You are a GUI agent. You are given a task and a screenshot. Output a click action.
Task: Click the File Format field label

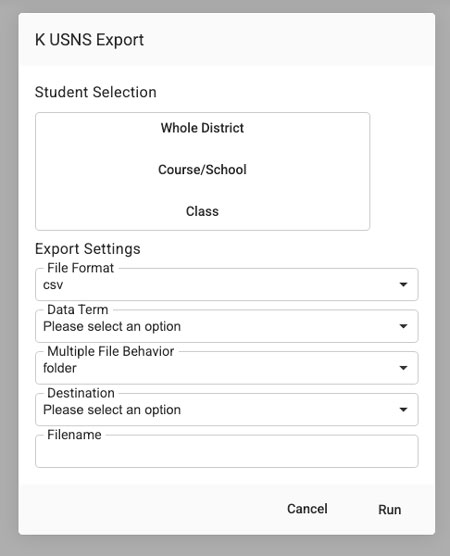pyautogui.click(x=80, y=268)
